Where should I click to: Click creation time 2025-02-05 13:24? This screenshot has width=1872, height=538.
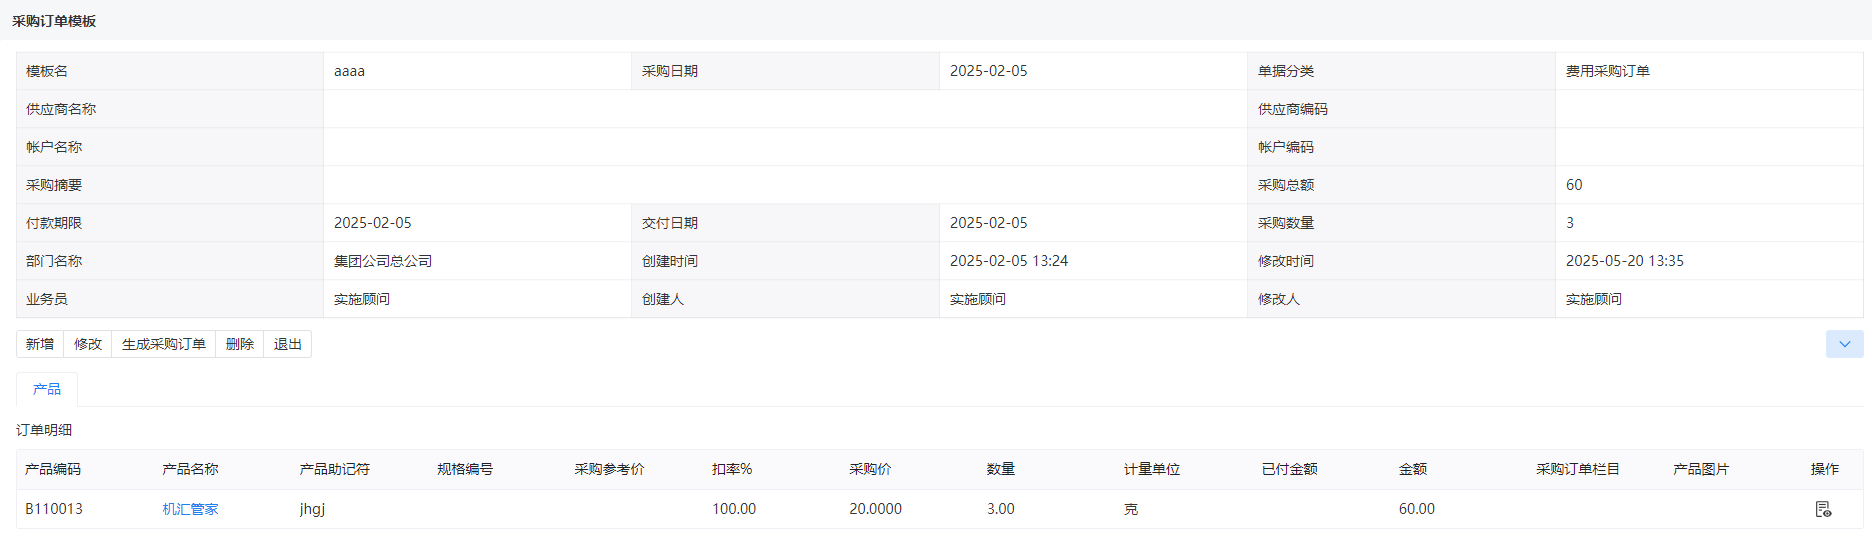click(1009, 261)
